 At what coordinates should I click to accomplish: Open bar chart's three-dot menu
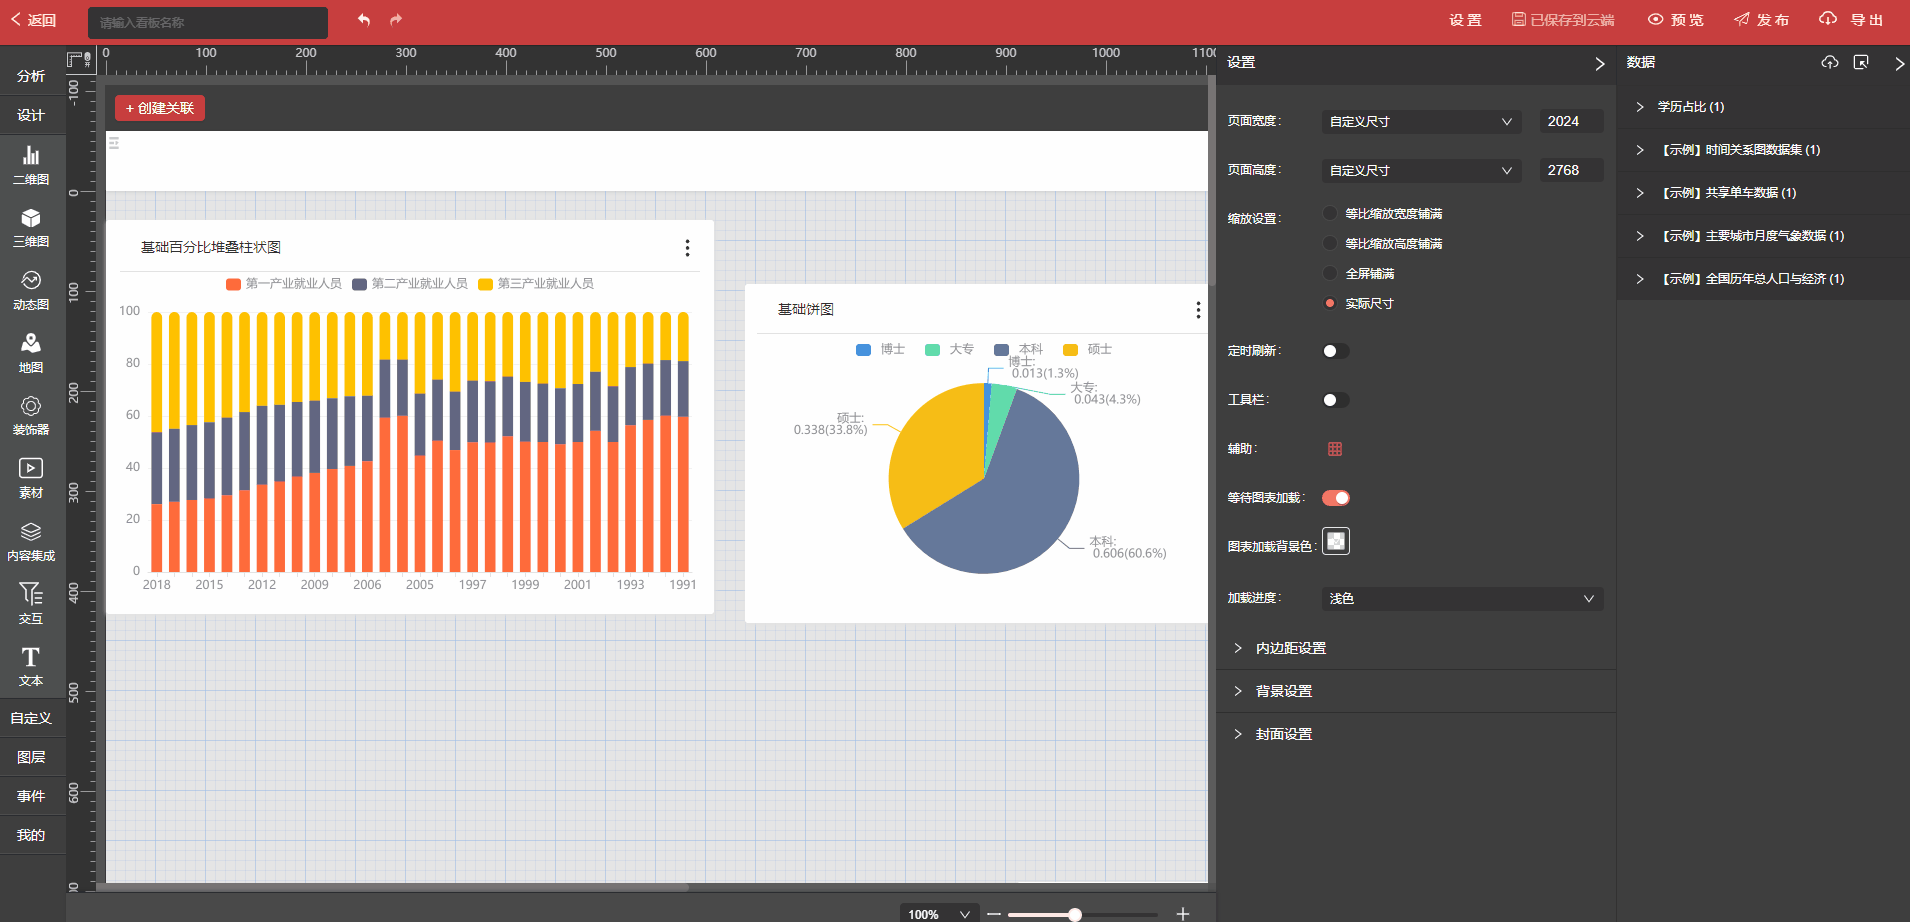[687, 248]
